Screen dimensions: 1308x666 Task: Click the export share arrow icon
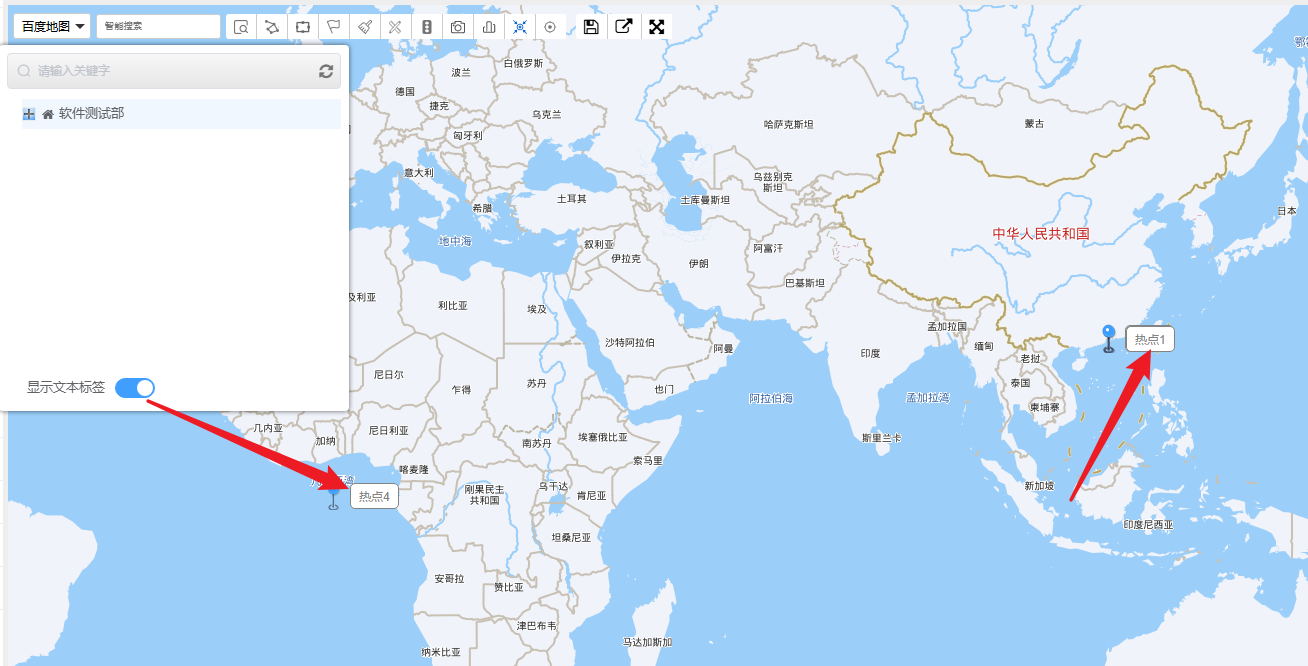623,27
